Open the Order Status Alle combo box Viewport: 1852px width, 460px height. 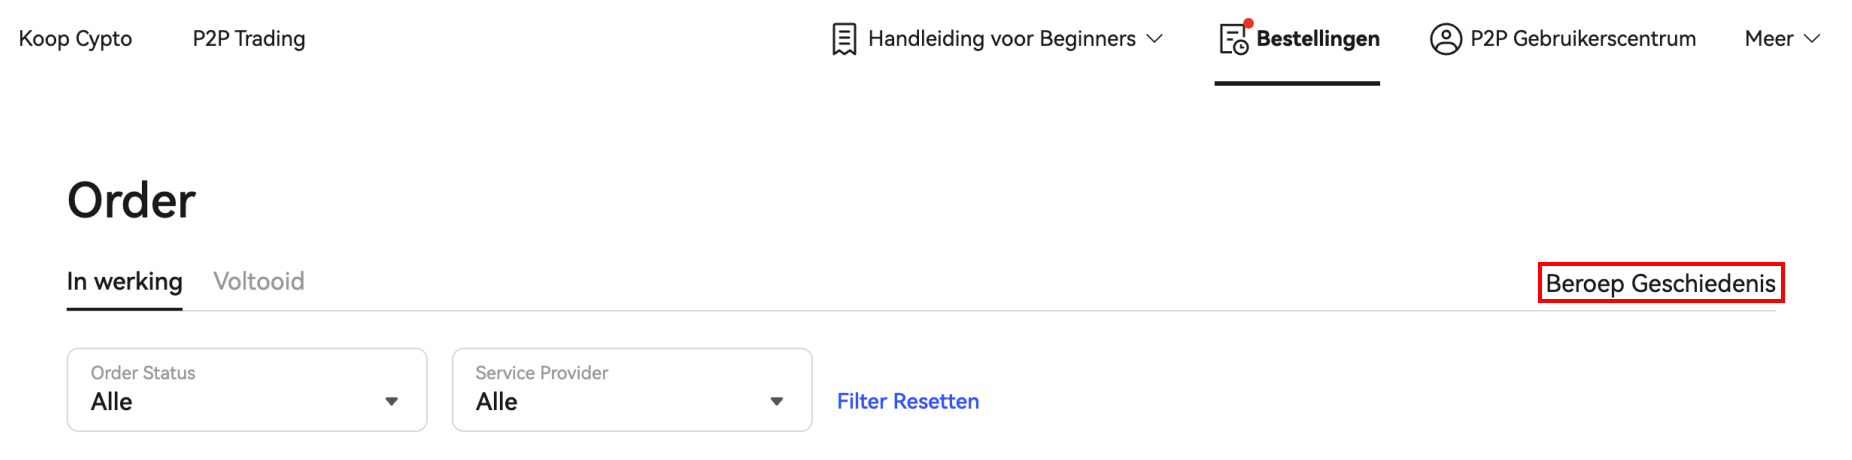(247, 390)
